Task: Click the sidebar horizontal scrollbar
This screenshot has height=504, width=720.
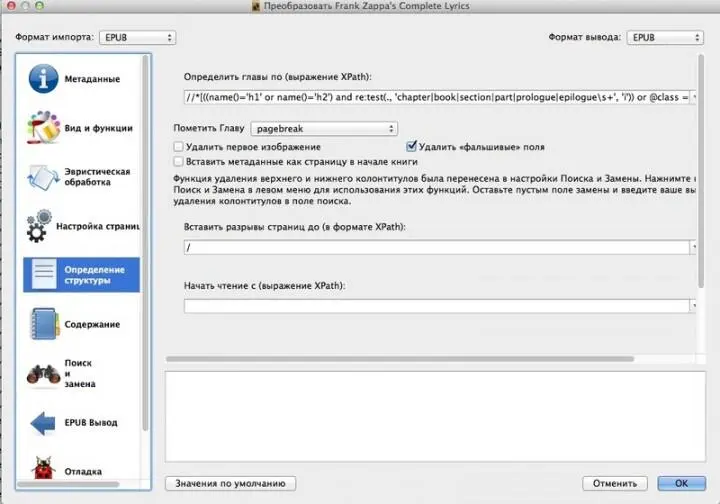Action: [x=68, y=484]
